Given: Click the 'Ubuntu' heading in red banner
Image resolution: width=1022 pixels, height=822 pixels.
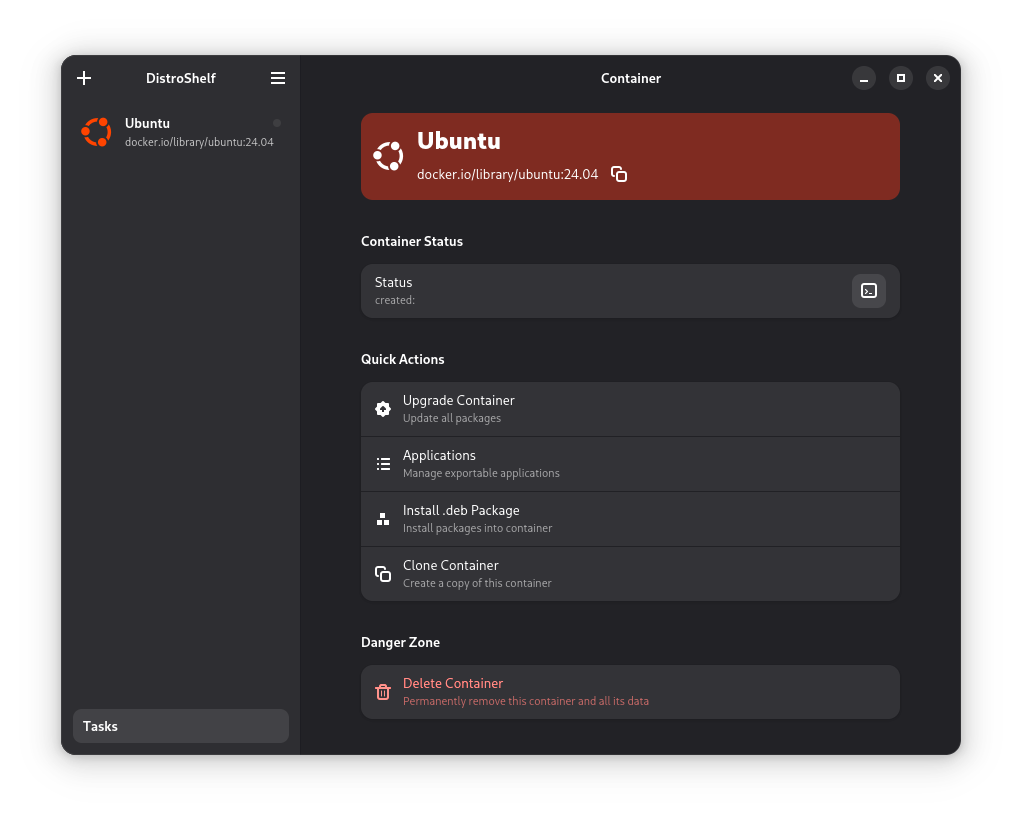Looking at the screenshot, I should tap(459, 141).
